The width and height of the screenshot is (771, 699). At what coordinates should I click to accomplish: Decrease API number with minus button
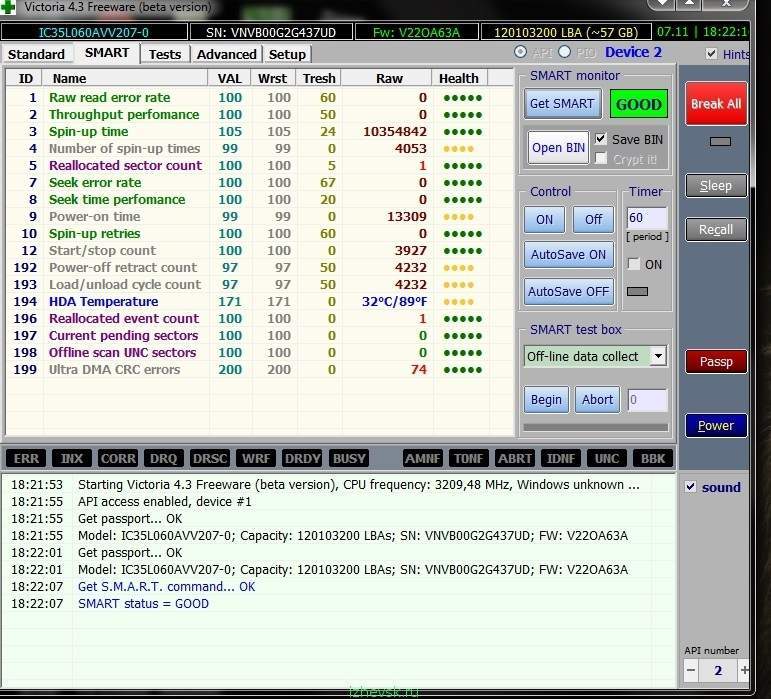click(x=691, y=670)
